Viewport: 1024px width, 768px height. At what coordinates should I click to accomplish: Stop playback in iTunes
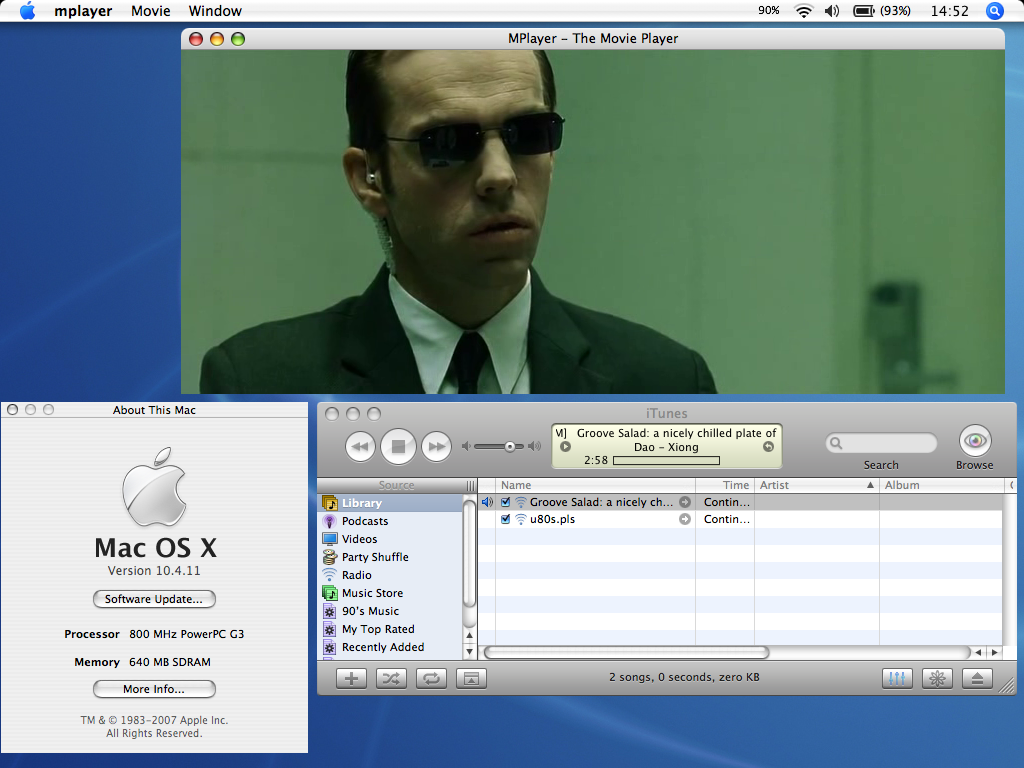click(398, 447)
